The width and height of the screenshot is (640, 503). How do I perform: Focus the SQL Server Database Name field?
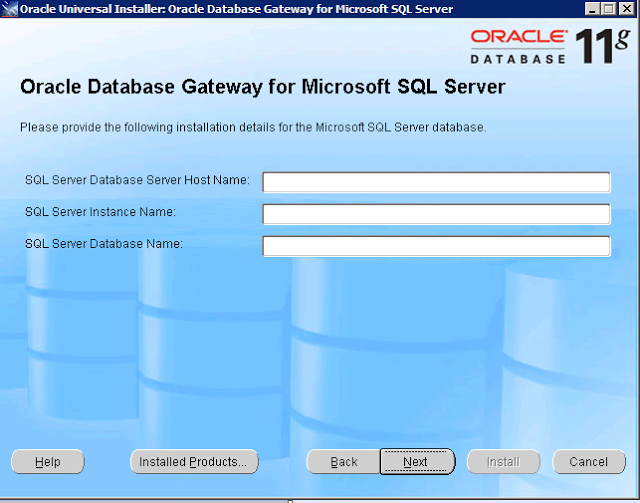(436, 246)
